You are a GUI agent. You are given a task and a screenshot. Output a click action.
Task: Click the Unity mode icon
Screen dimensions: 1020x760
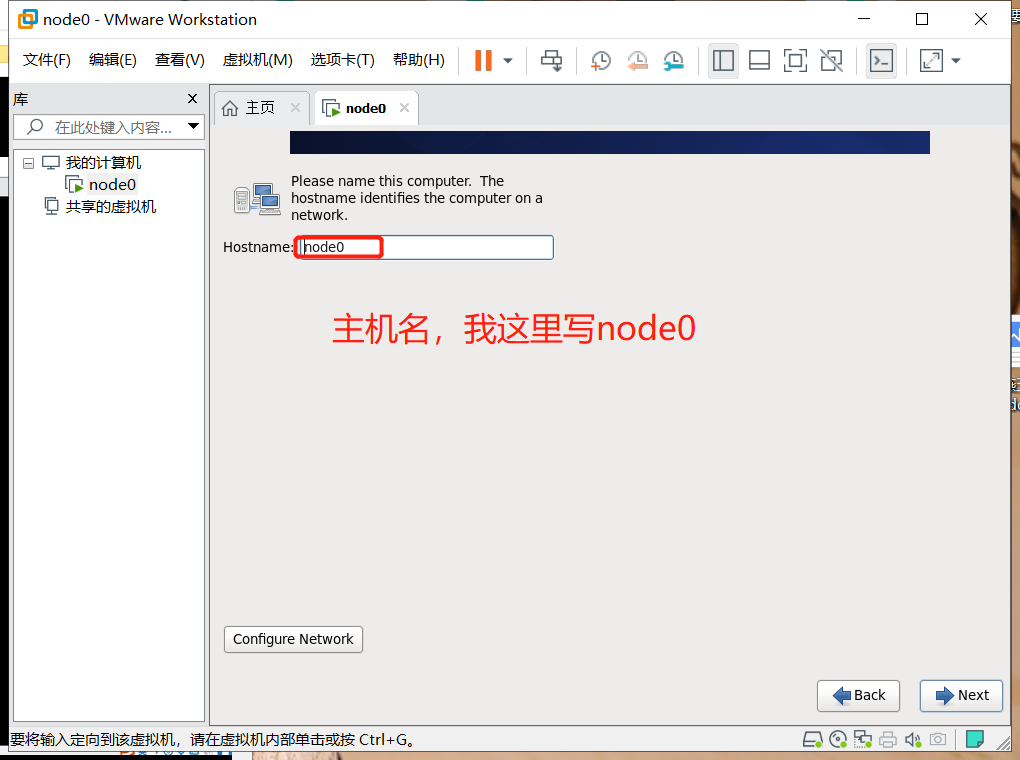pos(831,61)
